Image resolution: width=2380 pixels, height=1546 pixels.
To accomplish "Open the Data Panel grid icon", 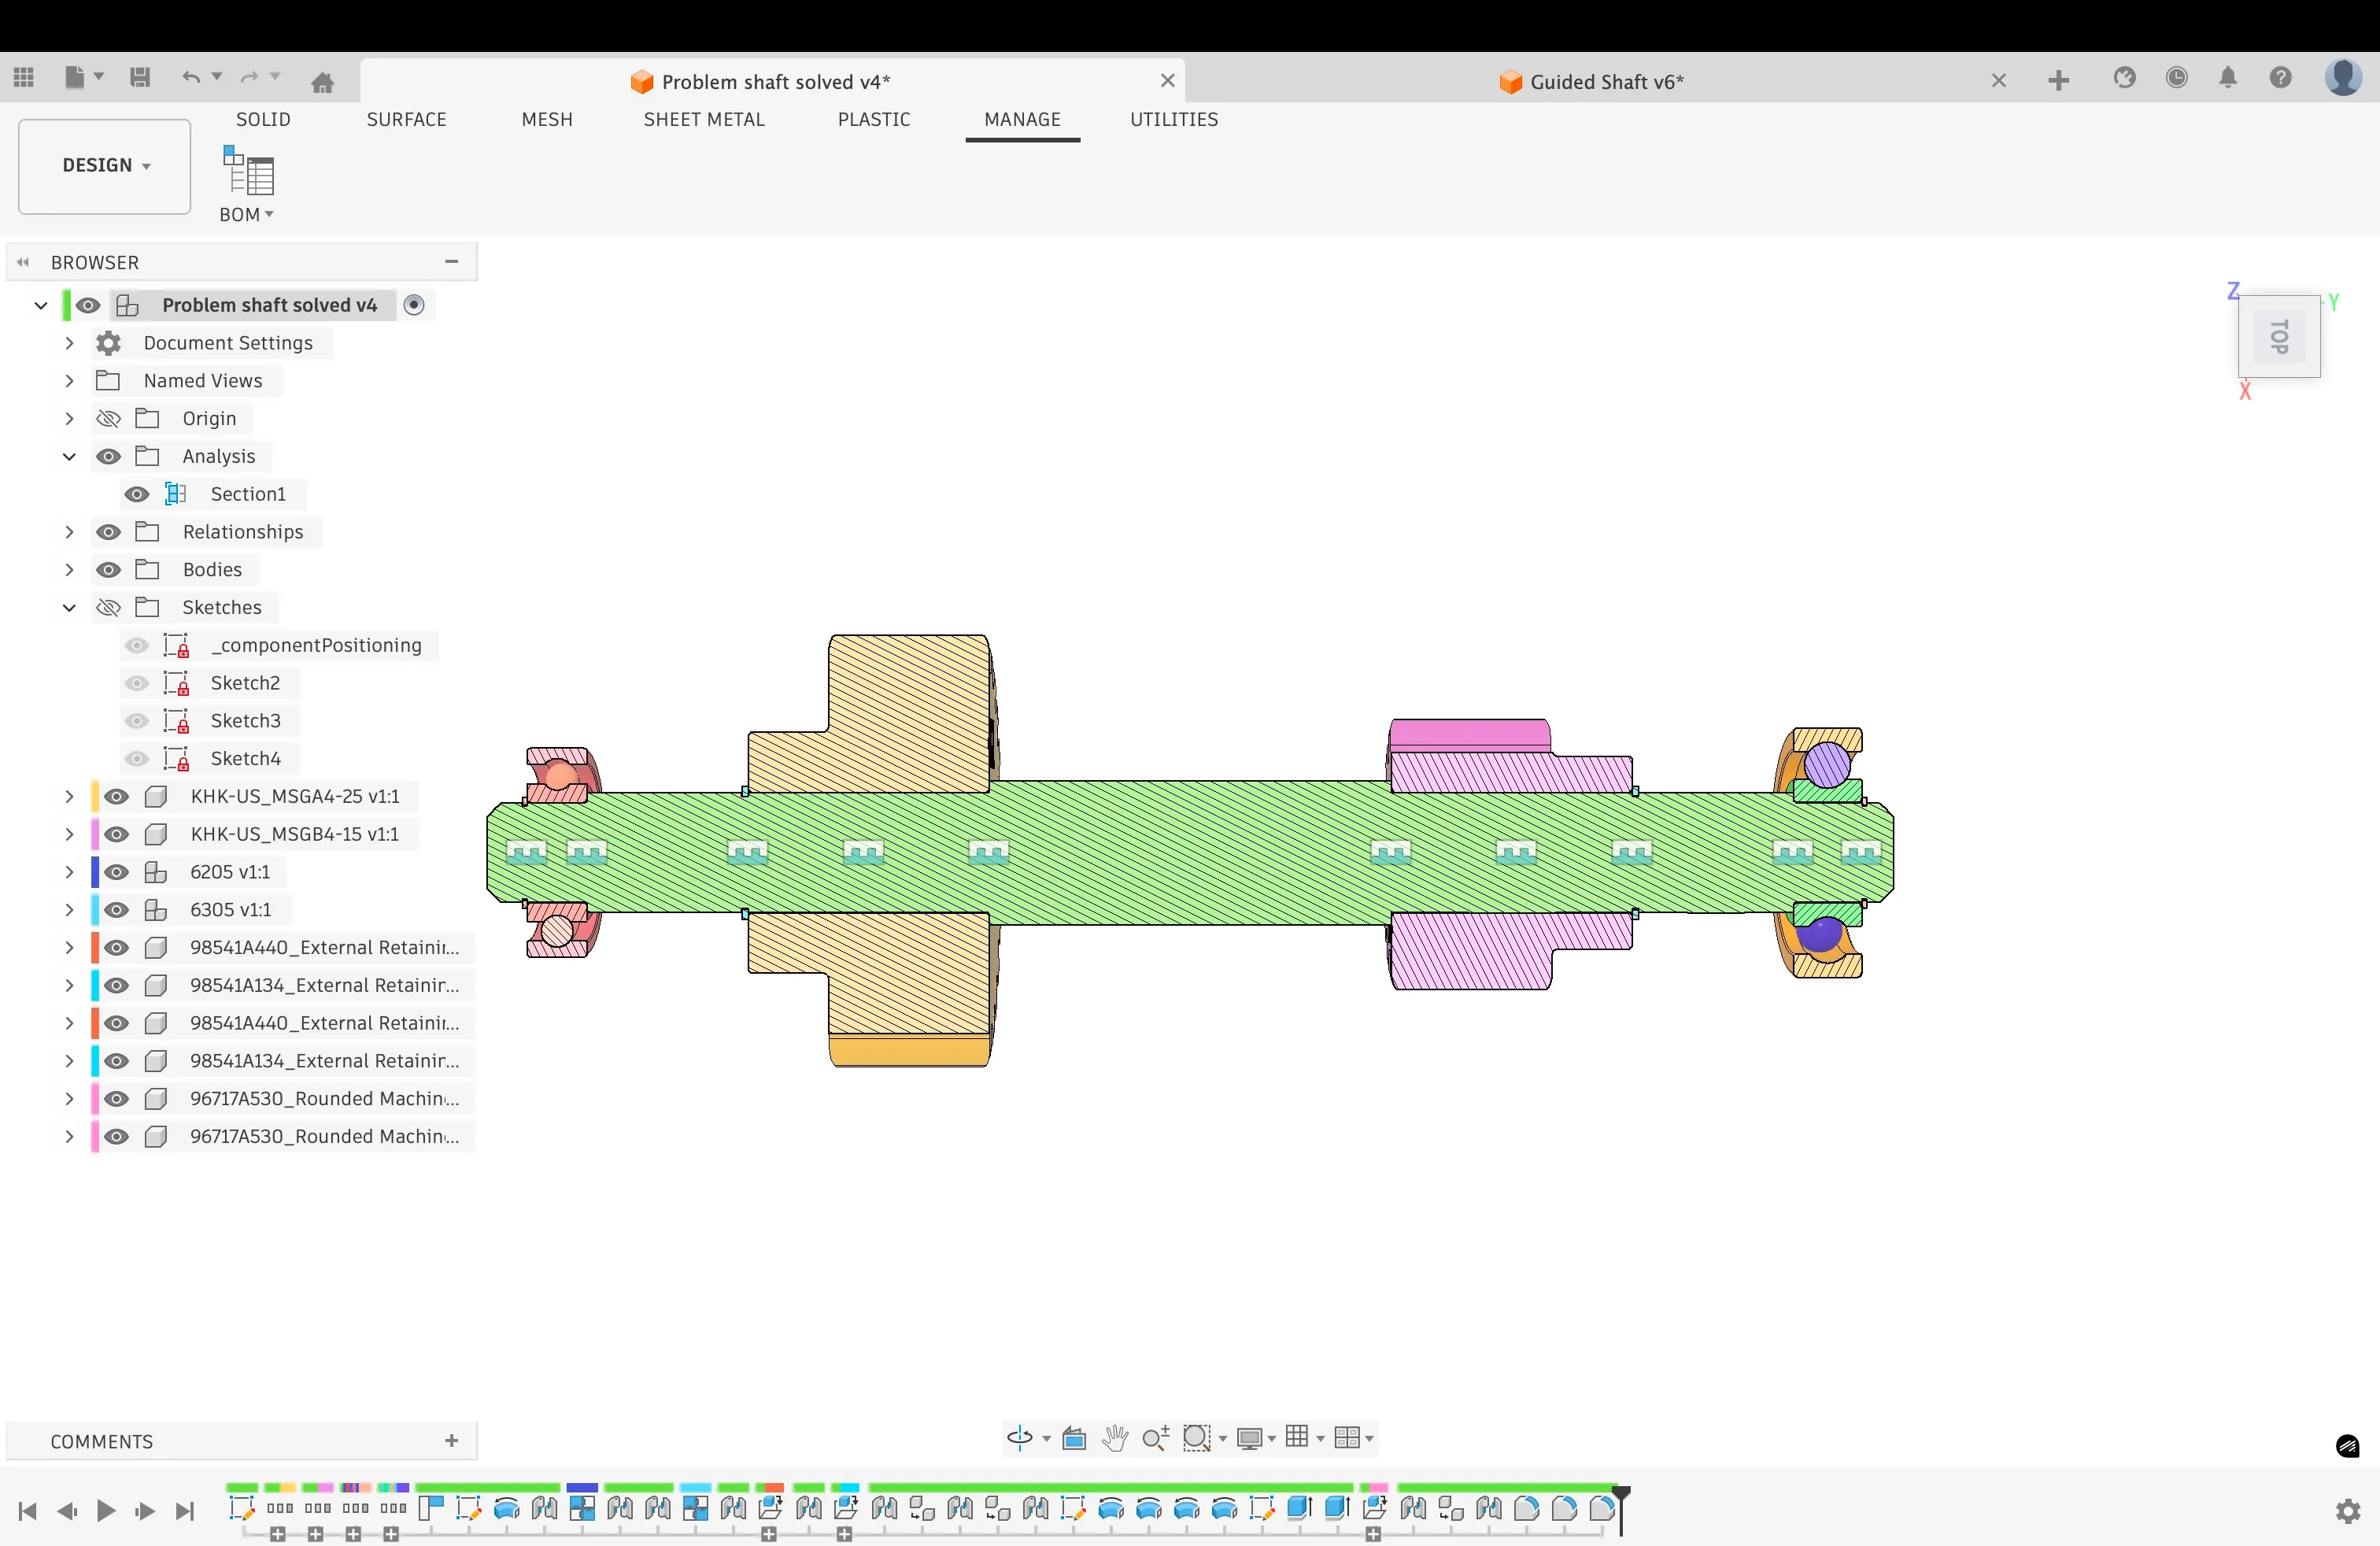I will coord(24,77).
